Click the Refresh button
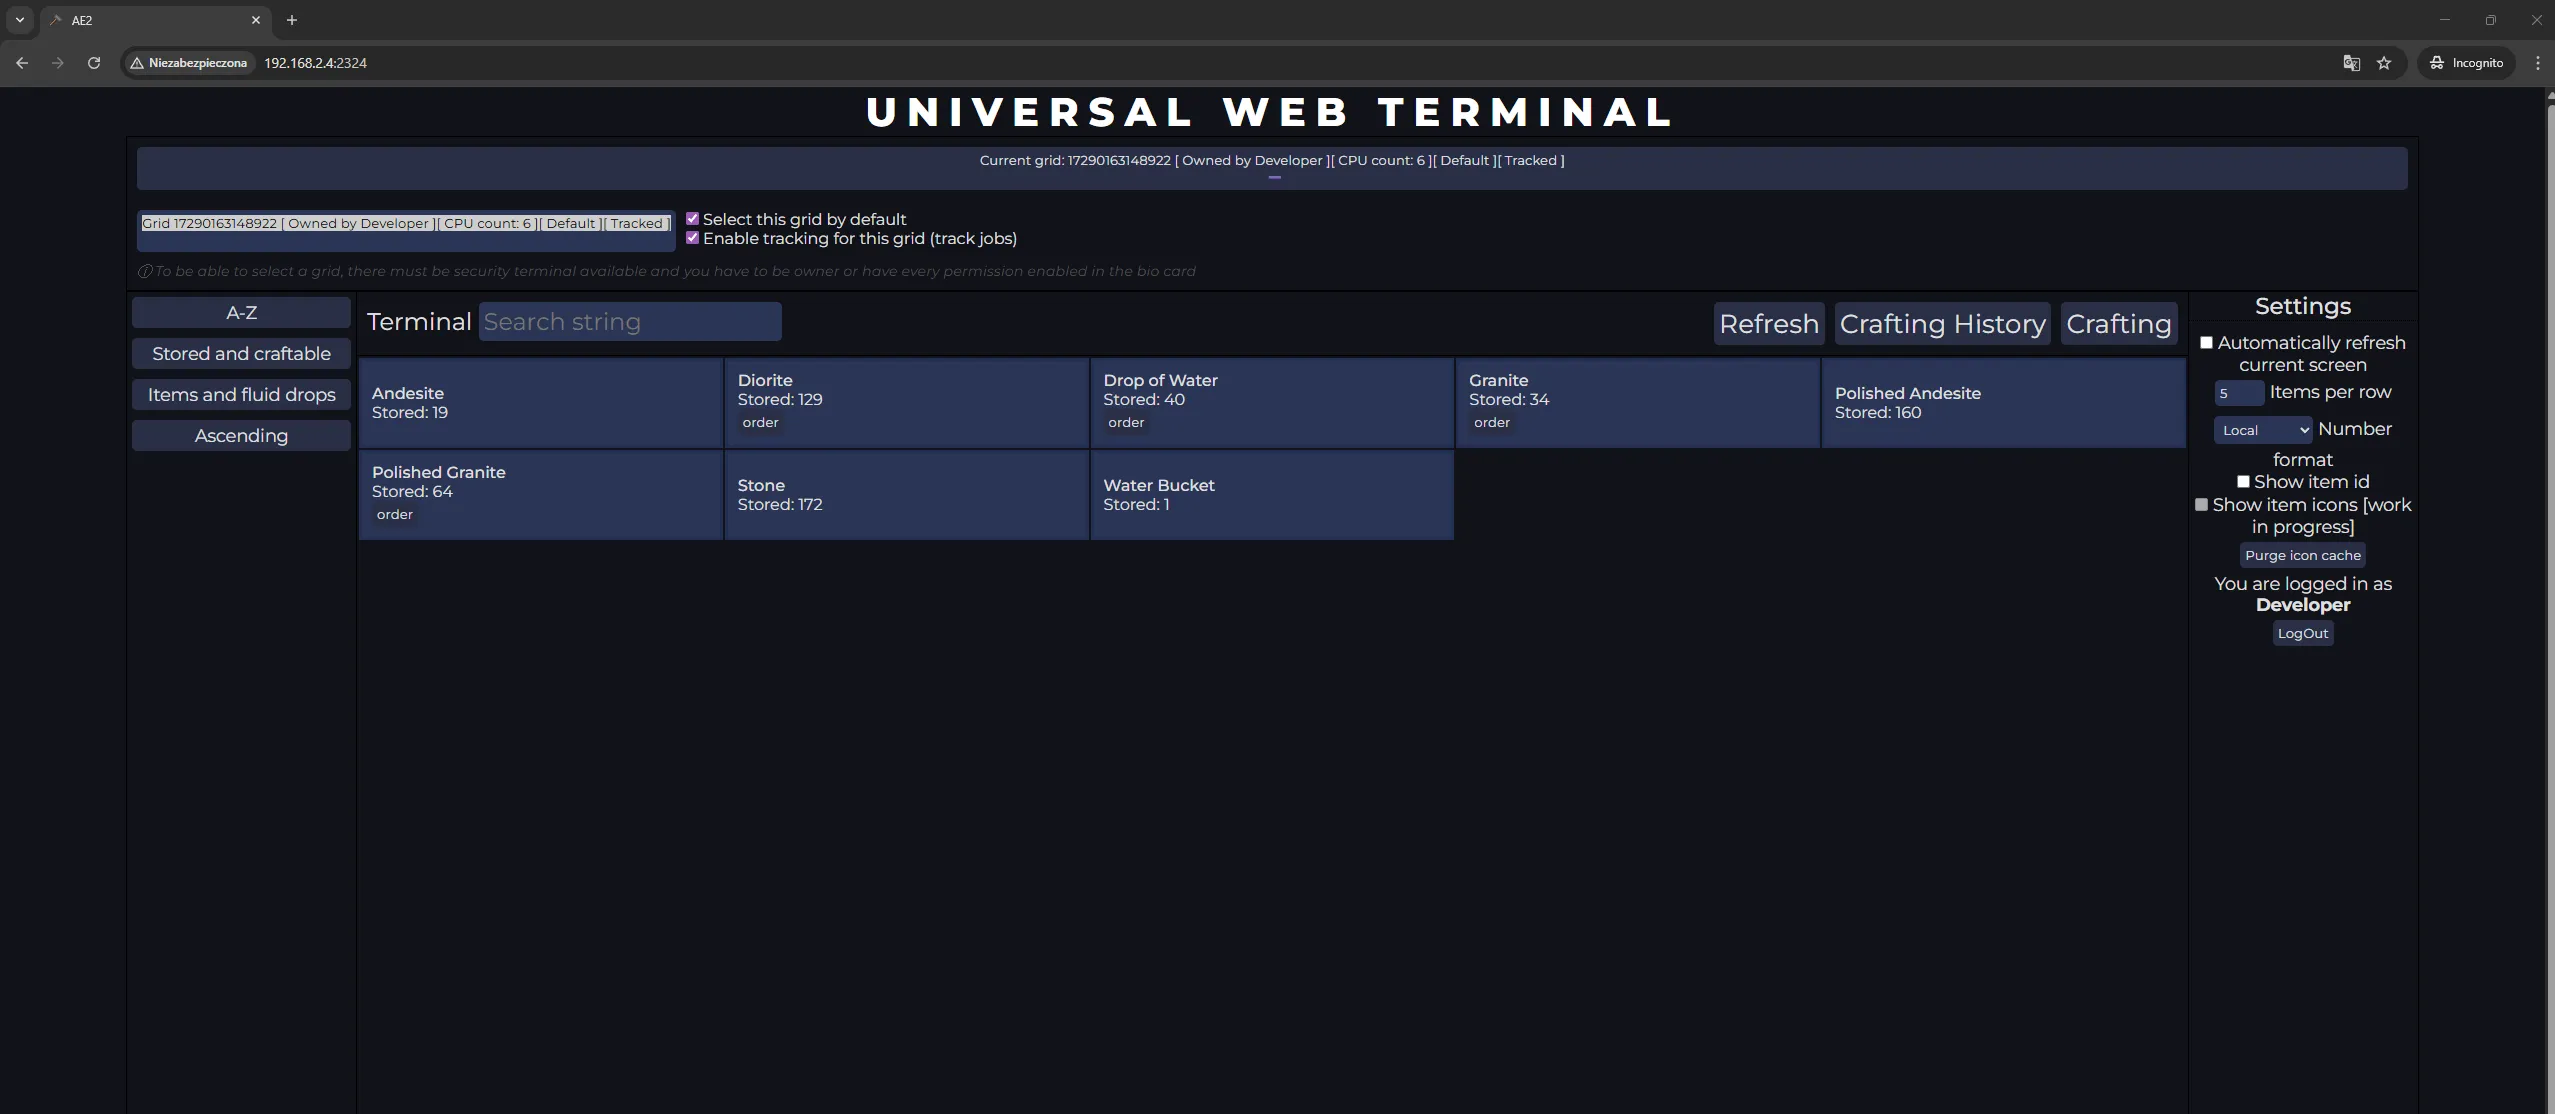2555x1114 pixels. click(1768, 323)
